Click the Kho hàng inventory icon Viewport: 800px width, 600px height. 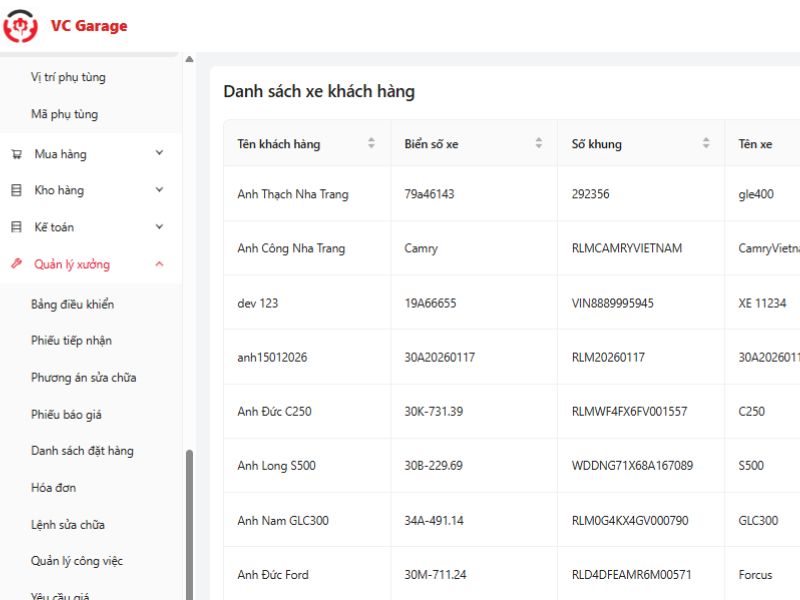point(16,190)
